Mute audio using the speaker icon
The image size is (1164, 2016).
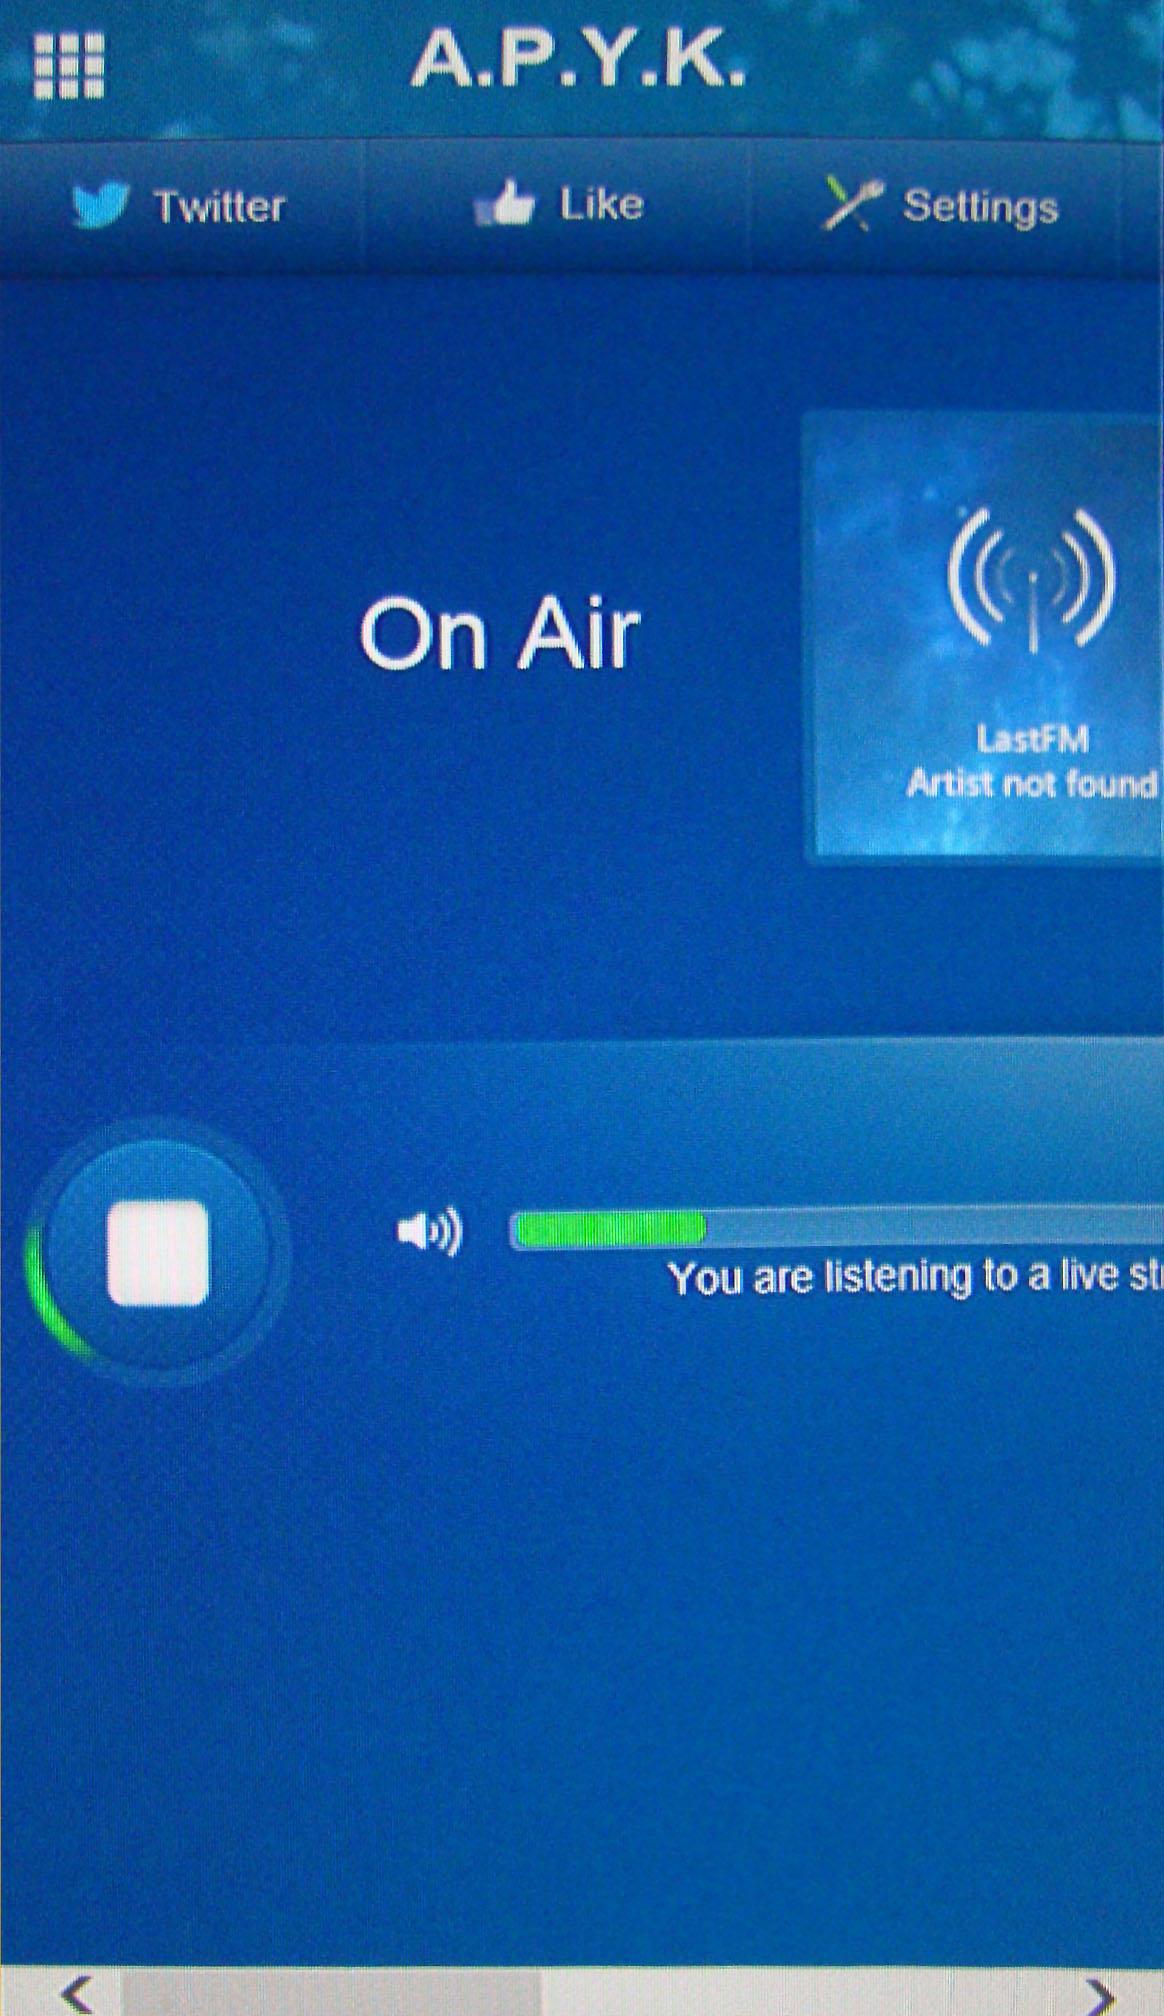pos(429,1231)
